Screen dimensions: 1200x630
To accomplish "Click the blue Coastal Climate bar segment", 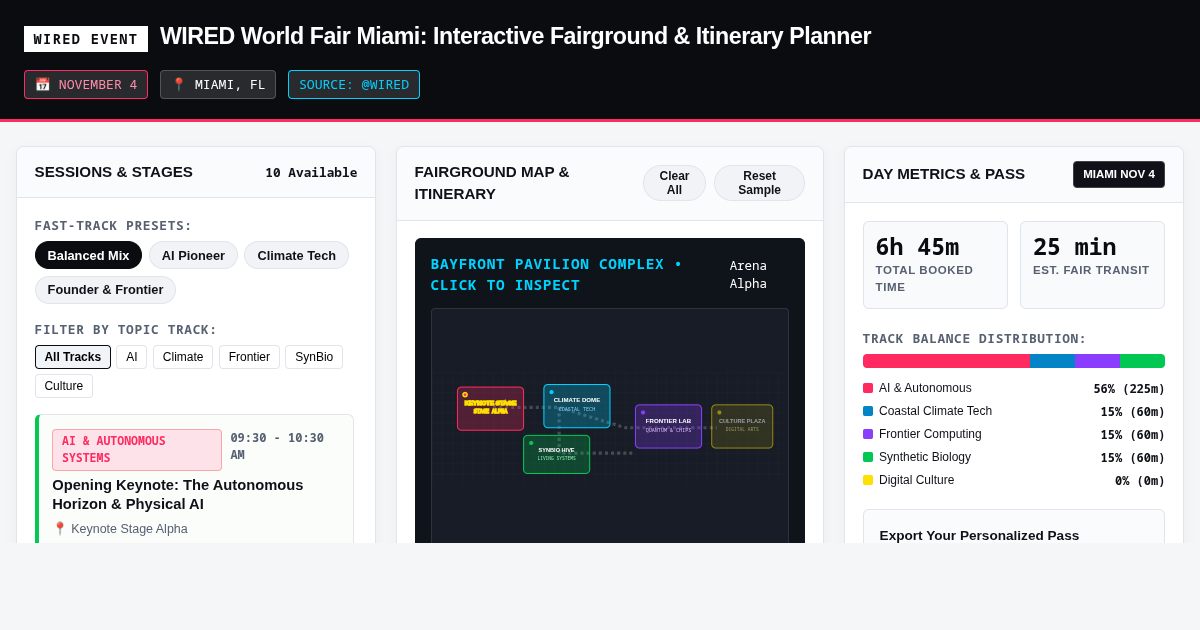I will pyautogui.click(x=1052, y=361).
